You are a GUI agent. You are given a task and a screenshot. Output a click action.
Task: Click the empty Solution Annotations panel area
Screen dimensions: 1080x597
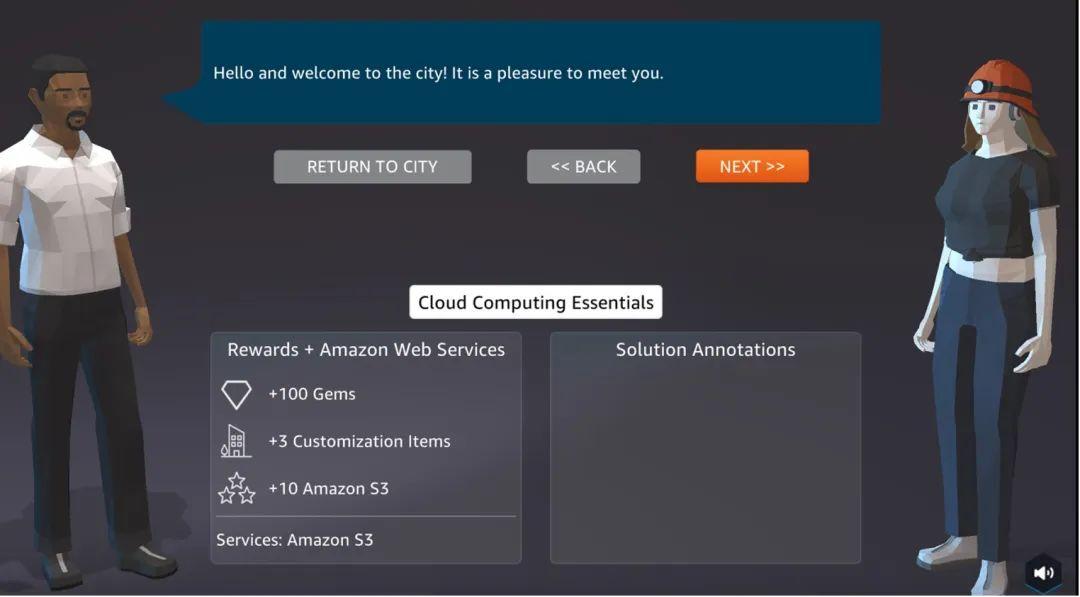[705, 461]
